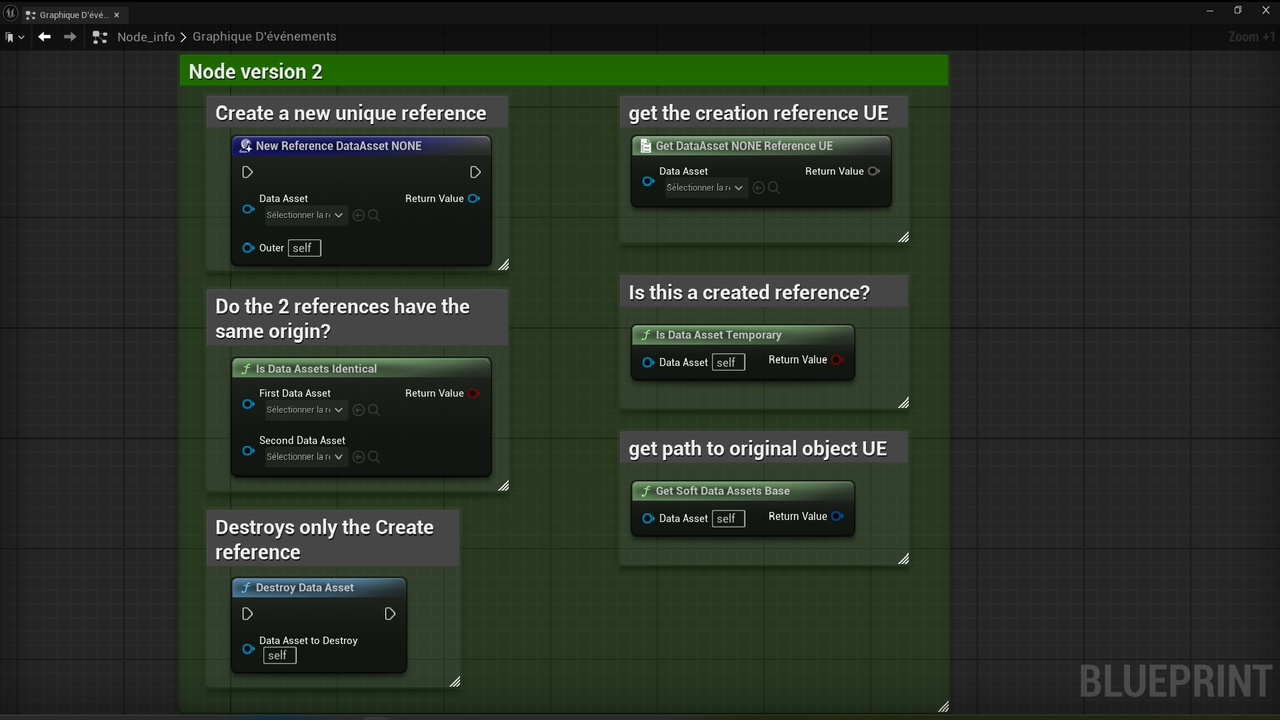Click the New Reference DataAsset NONE node title
The image size is (1280, 720).
pyautogui.click(x=338, y=146)
